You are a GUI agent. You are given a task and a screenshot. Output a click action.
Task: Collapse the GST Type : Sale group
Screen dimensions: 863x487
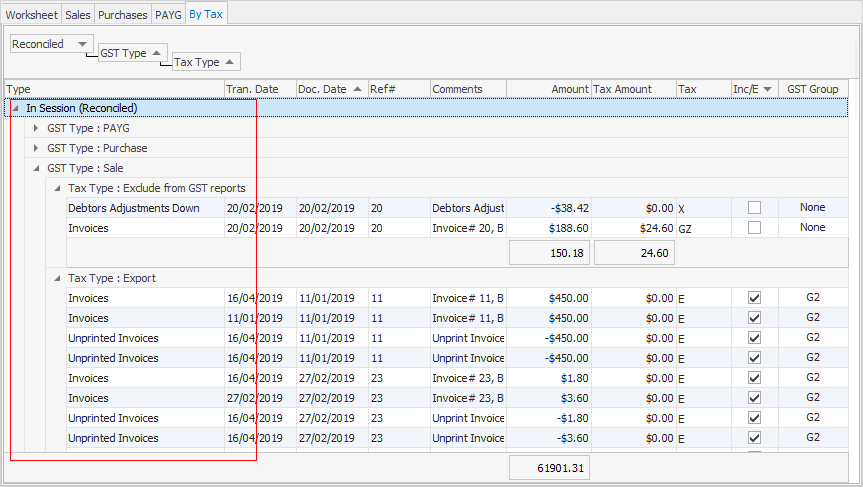click(x=37, y=168)
